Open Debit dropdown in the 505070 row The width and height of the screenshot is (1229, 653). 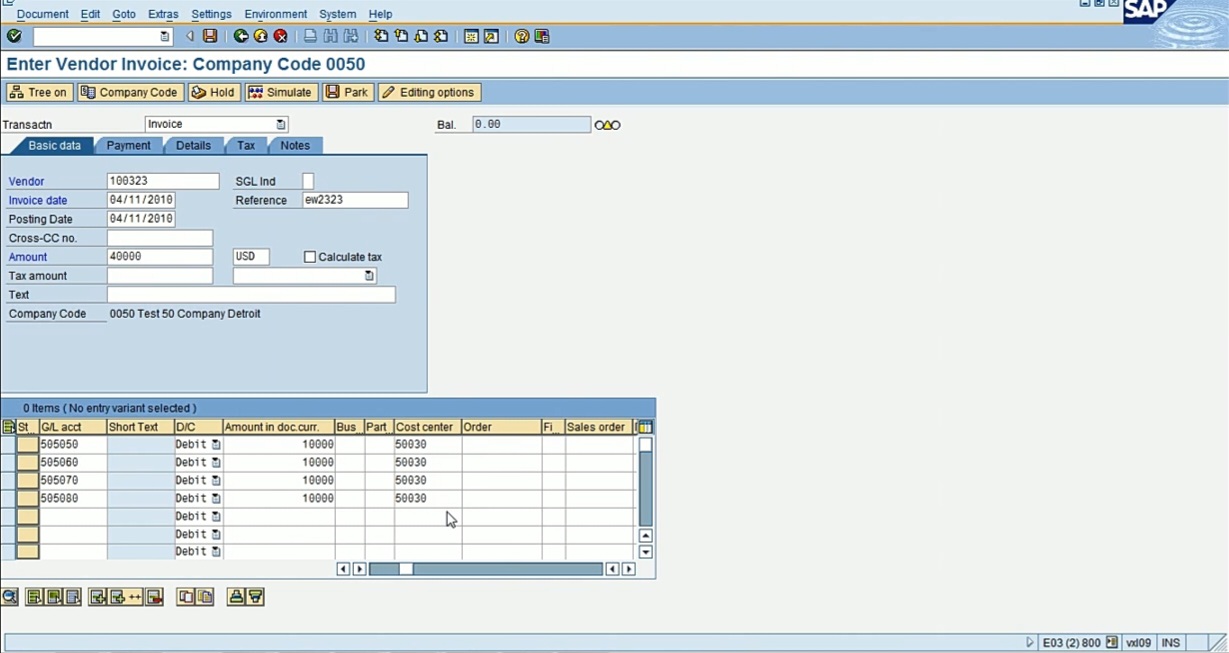coord(216,481)
